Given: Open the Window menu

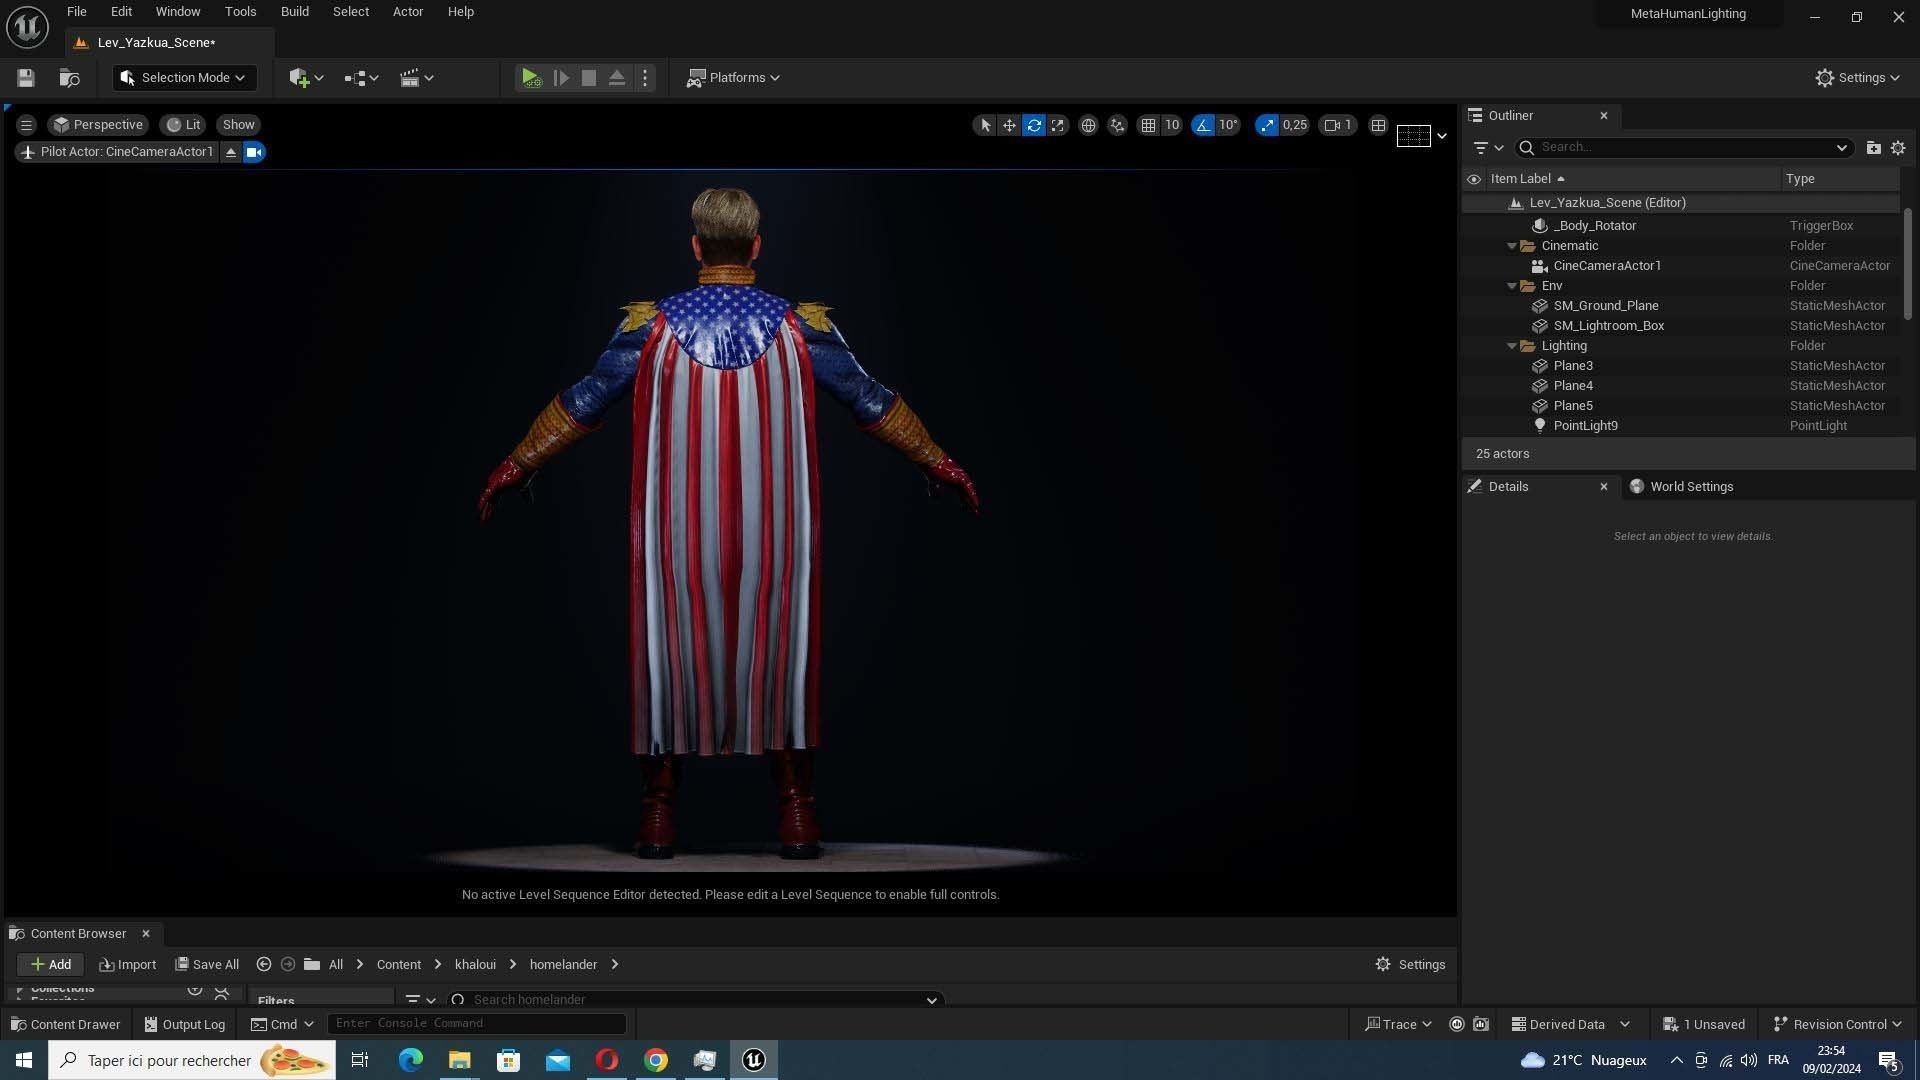Looking at the screenshot, I should point(178,12).
